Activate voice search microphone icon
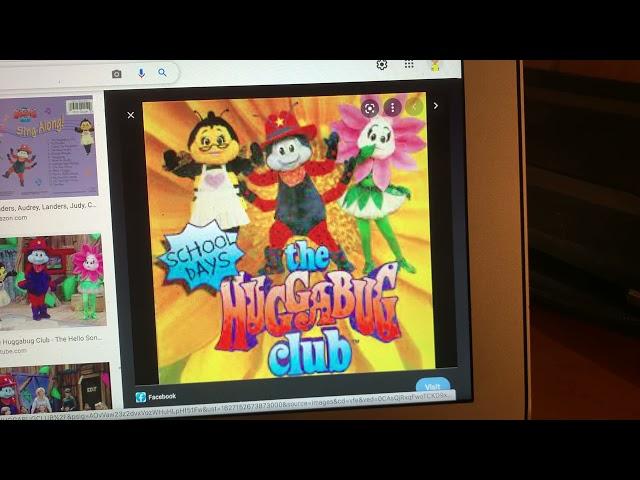 click(141, 73)
